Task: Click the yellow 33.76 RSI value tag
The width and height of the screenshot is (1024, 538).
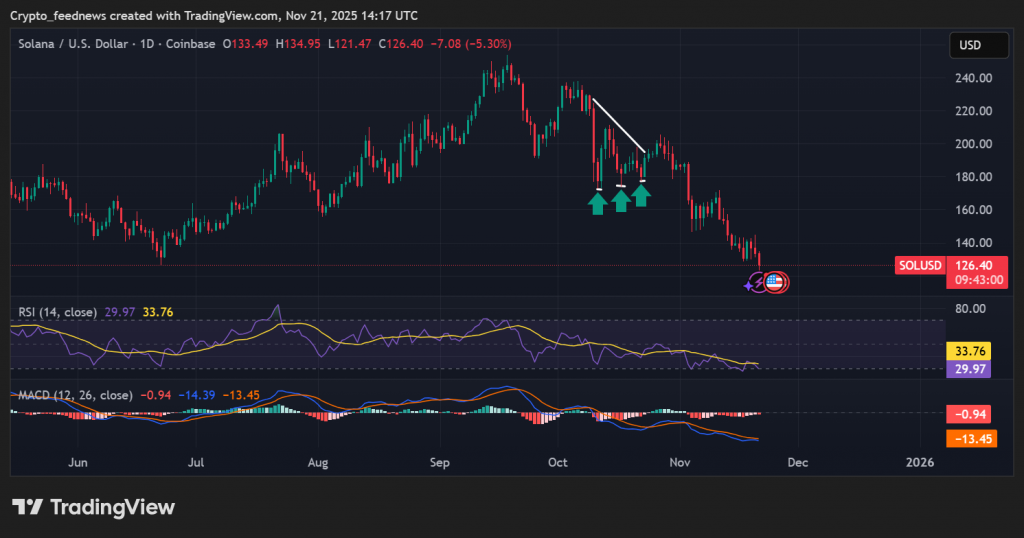Action: 966,351
